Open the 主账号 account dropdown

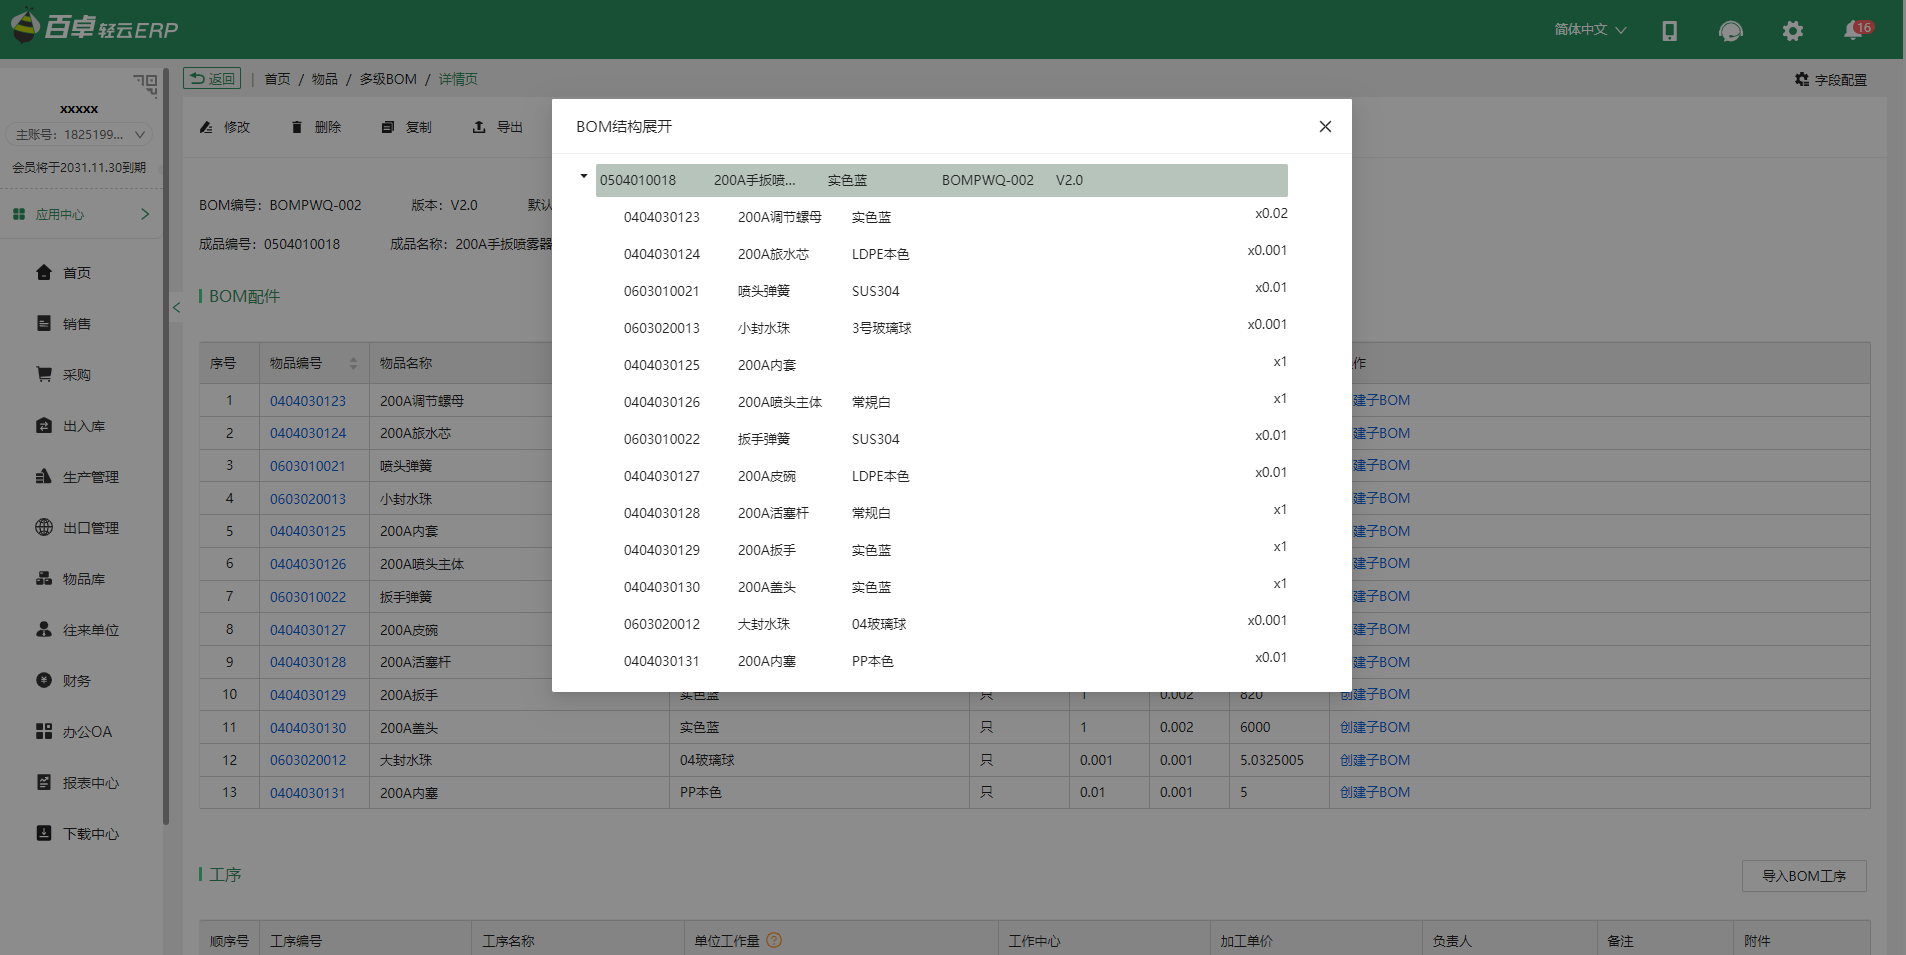(79, 134)
